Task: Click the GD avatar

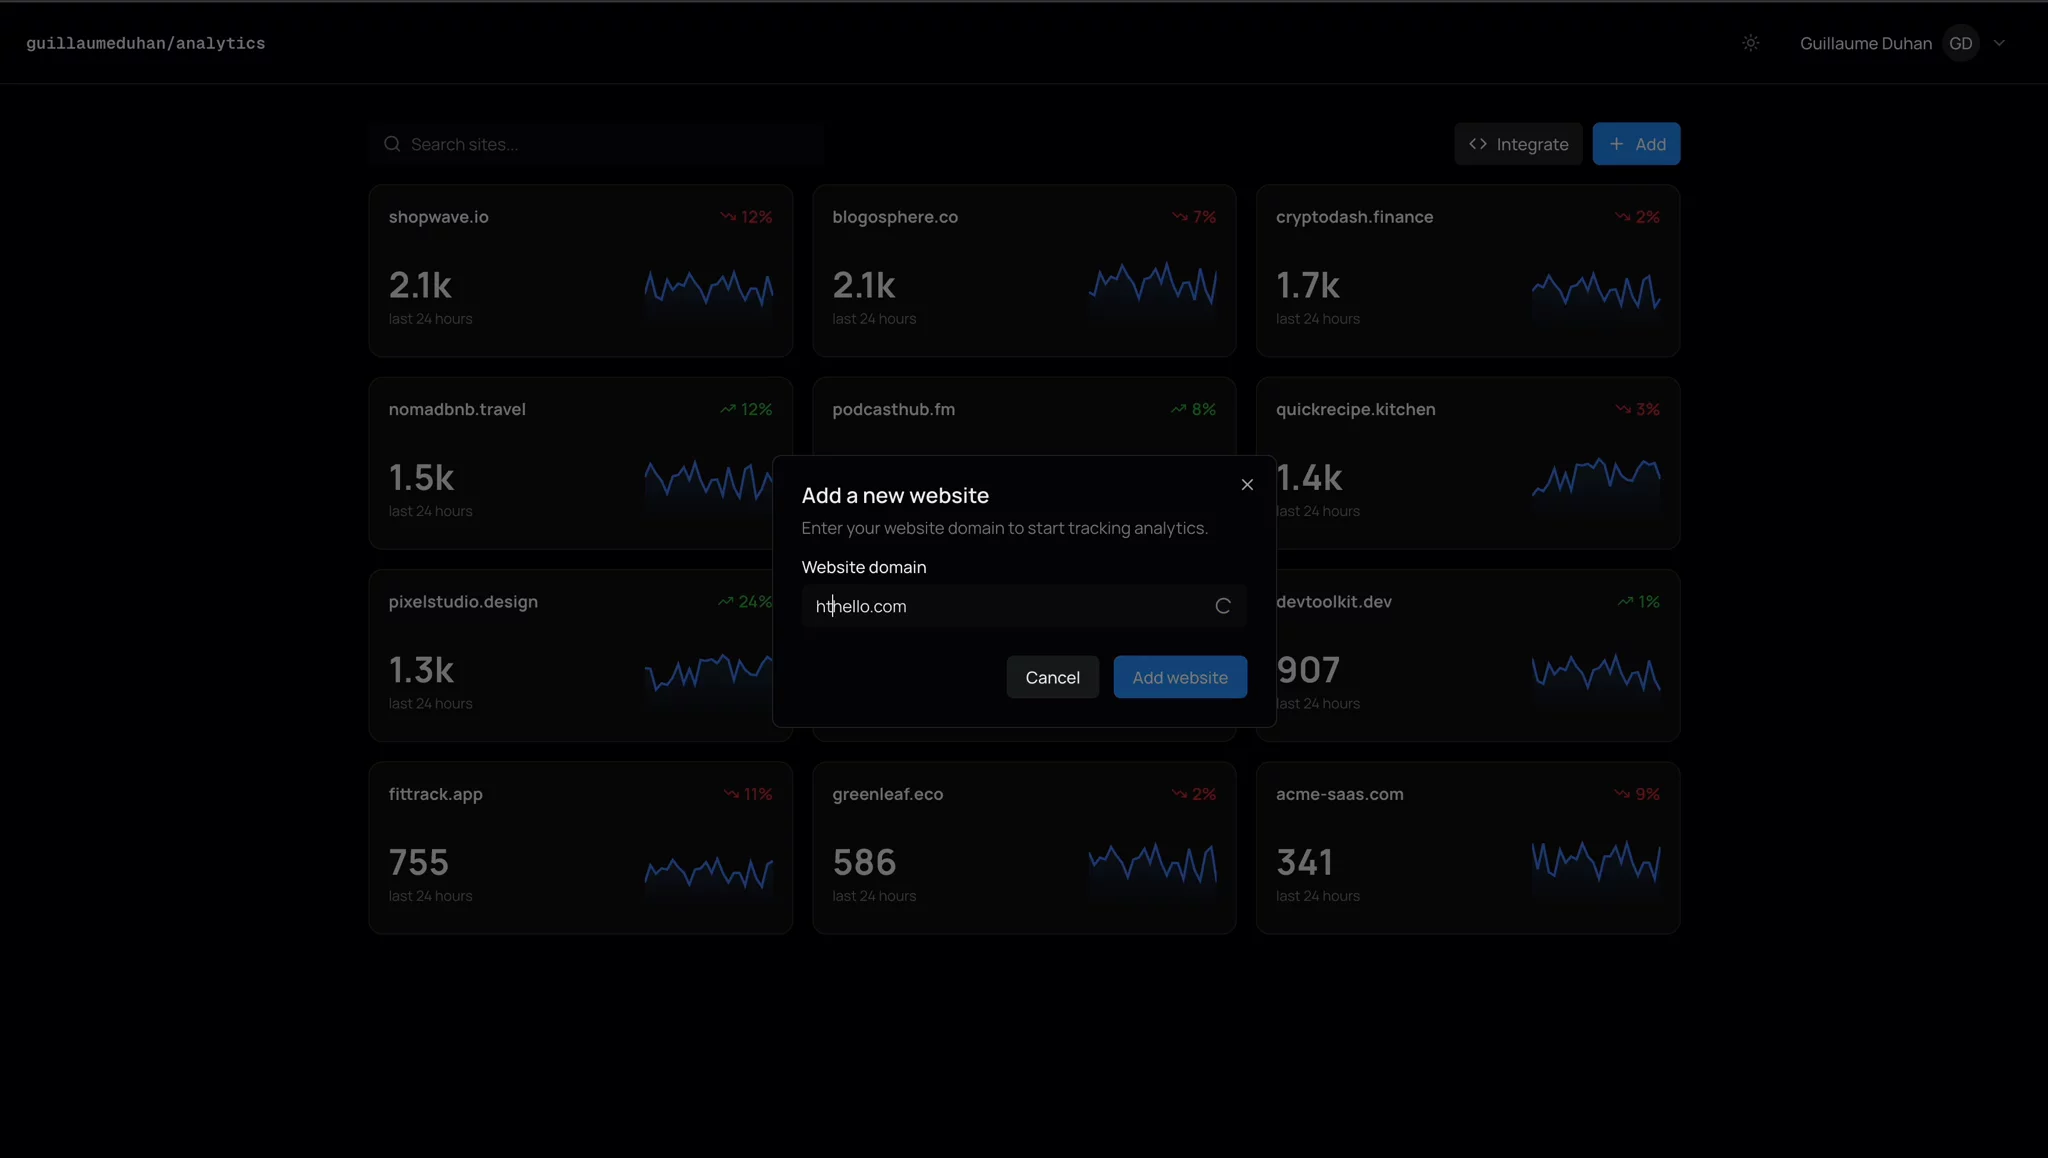Action: click(x=1960, y=43)
